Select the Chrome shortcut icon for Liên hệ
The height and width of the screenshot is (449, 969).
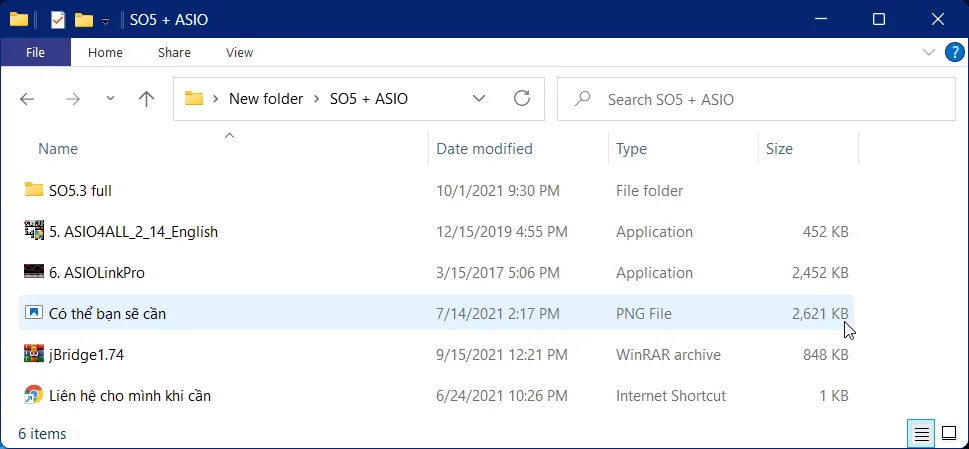pos(33,395)
